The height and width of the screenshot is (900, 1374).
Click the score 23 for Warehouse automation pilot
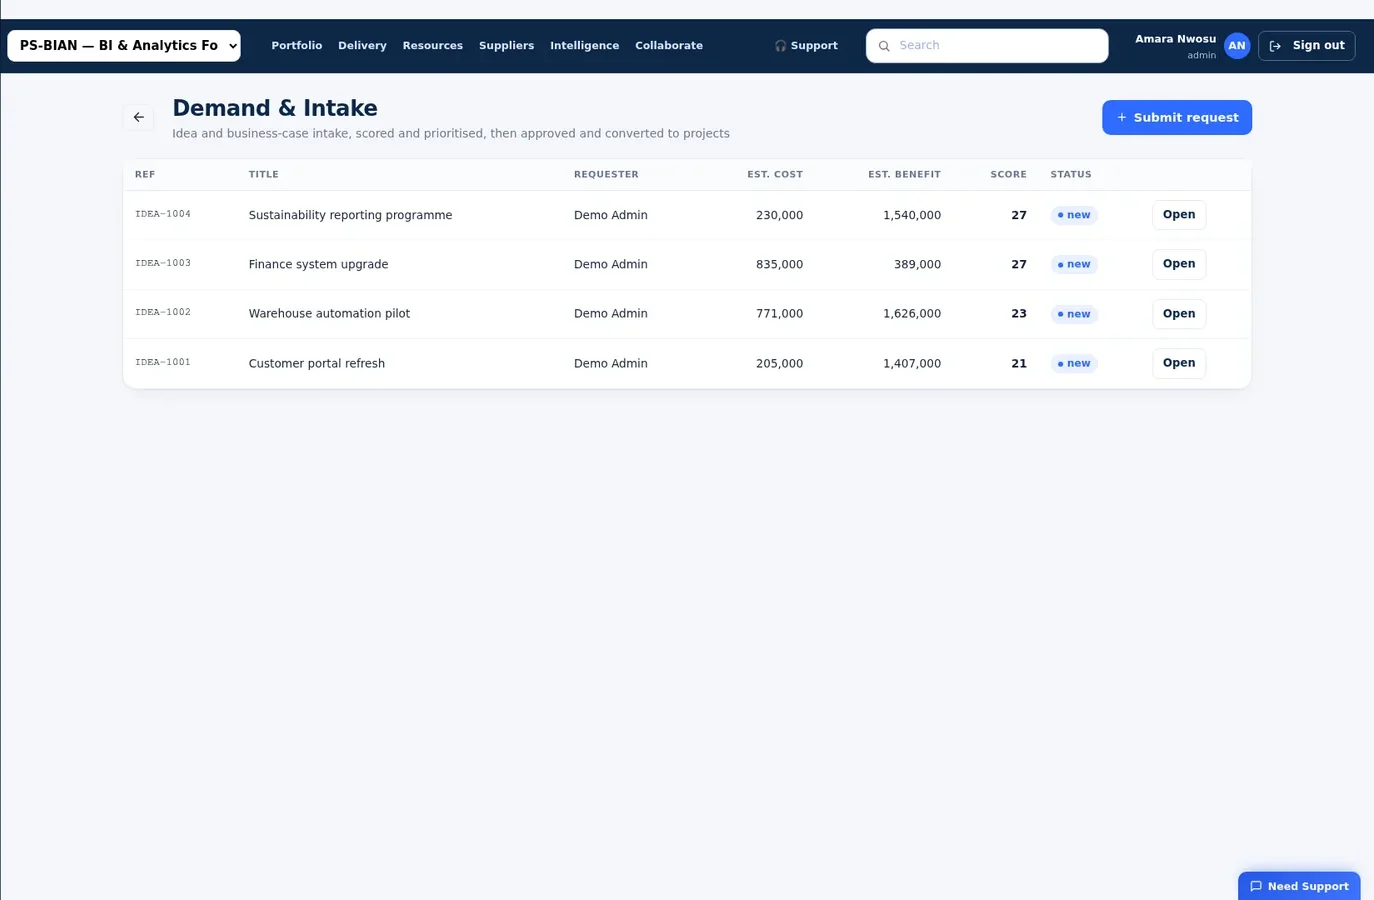(x=1019, y=314)
